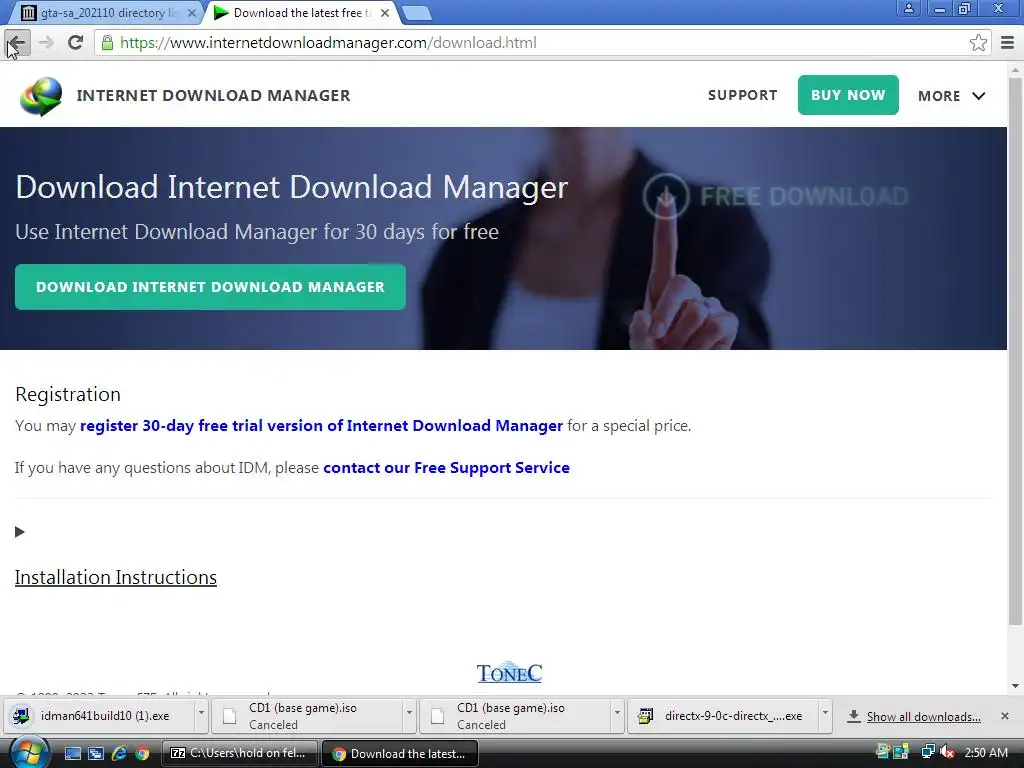Click the Registration heading text

(68, 394)
